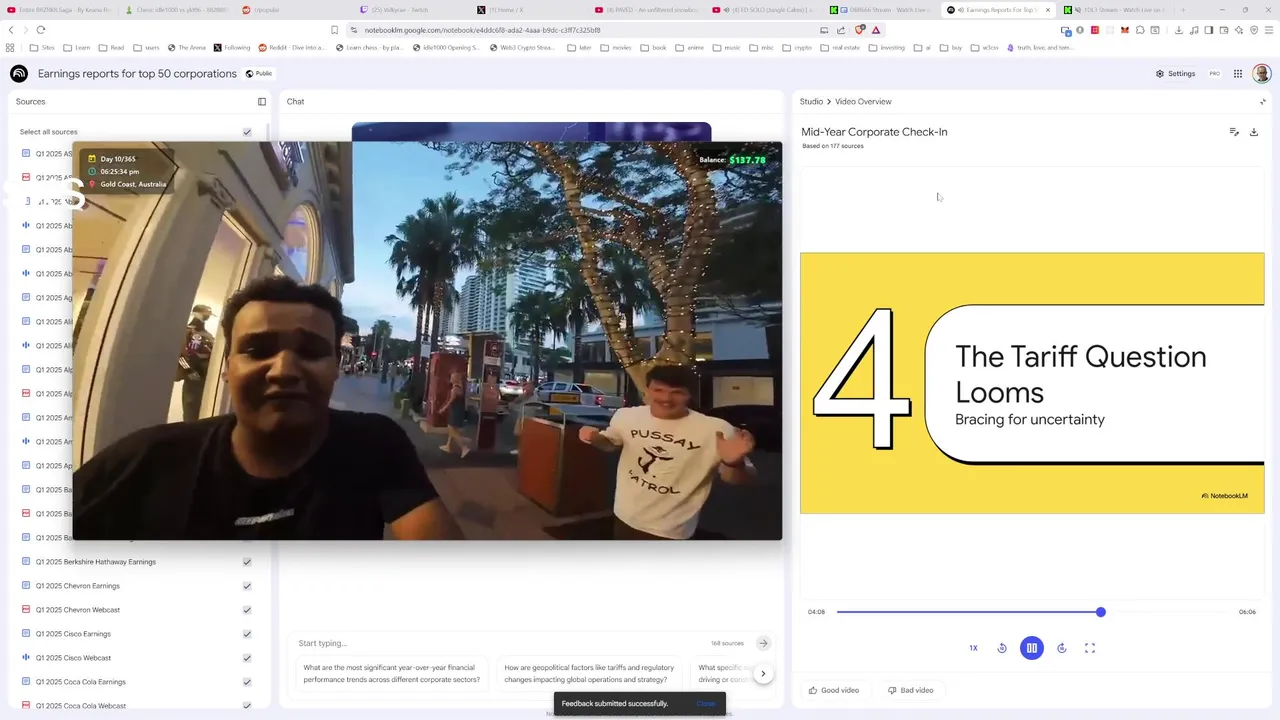The image size is (1280, 720).
Task: Choose the geopolitical factors tariffs suggestion
Action: tap(589, 673)
